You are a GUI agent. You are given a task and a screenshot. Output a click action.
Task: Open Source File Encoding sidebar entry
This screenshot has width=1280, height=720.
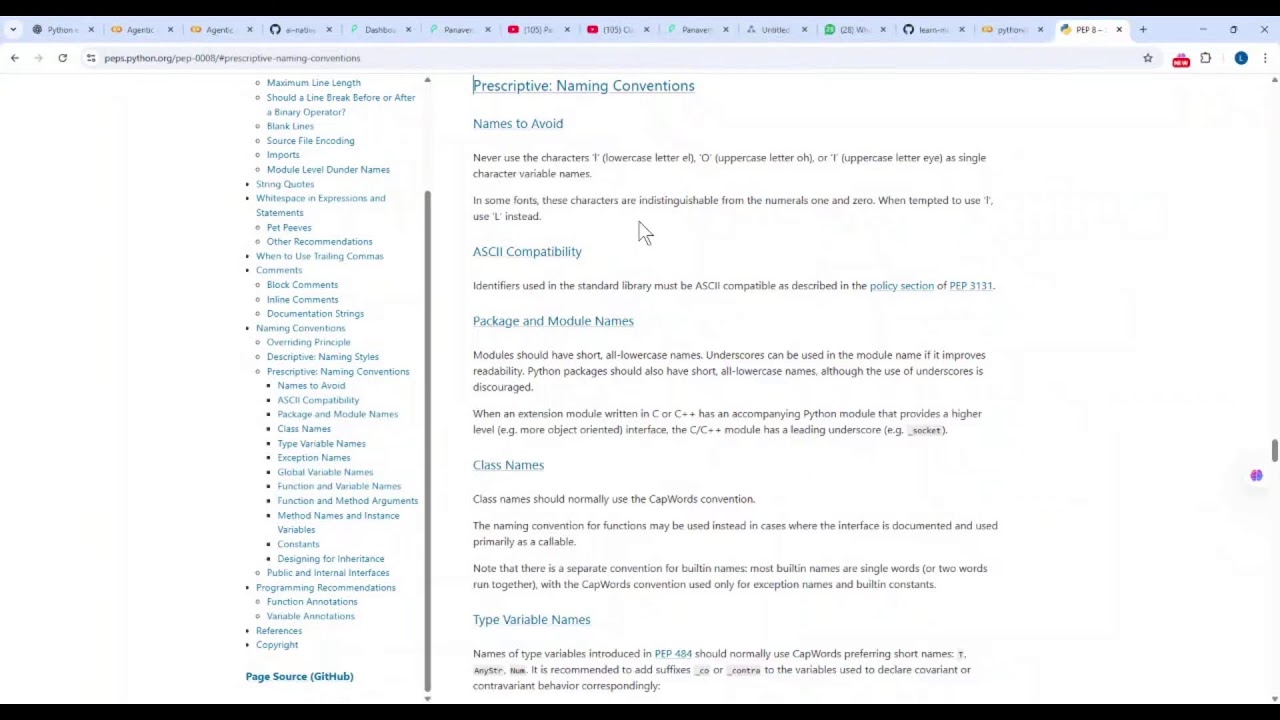pos(310,141)
